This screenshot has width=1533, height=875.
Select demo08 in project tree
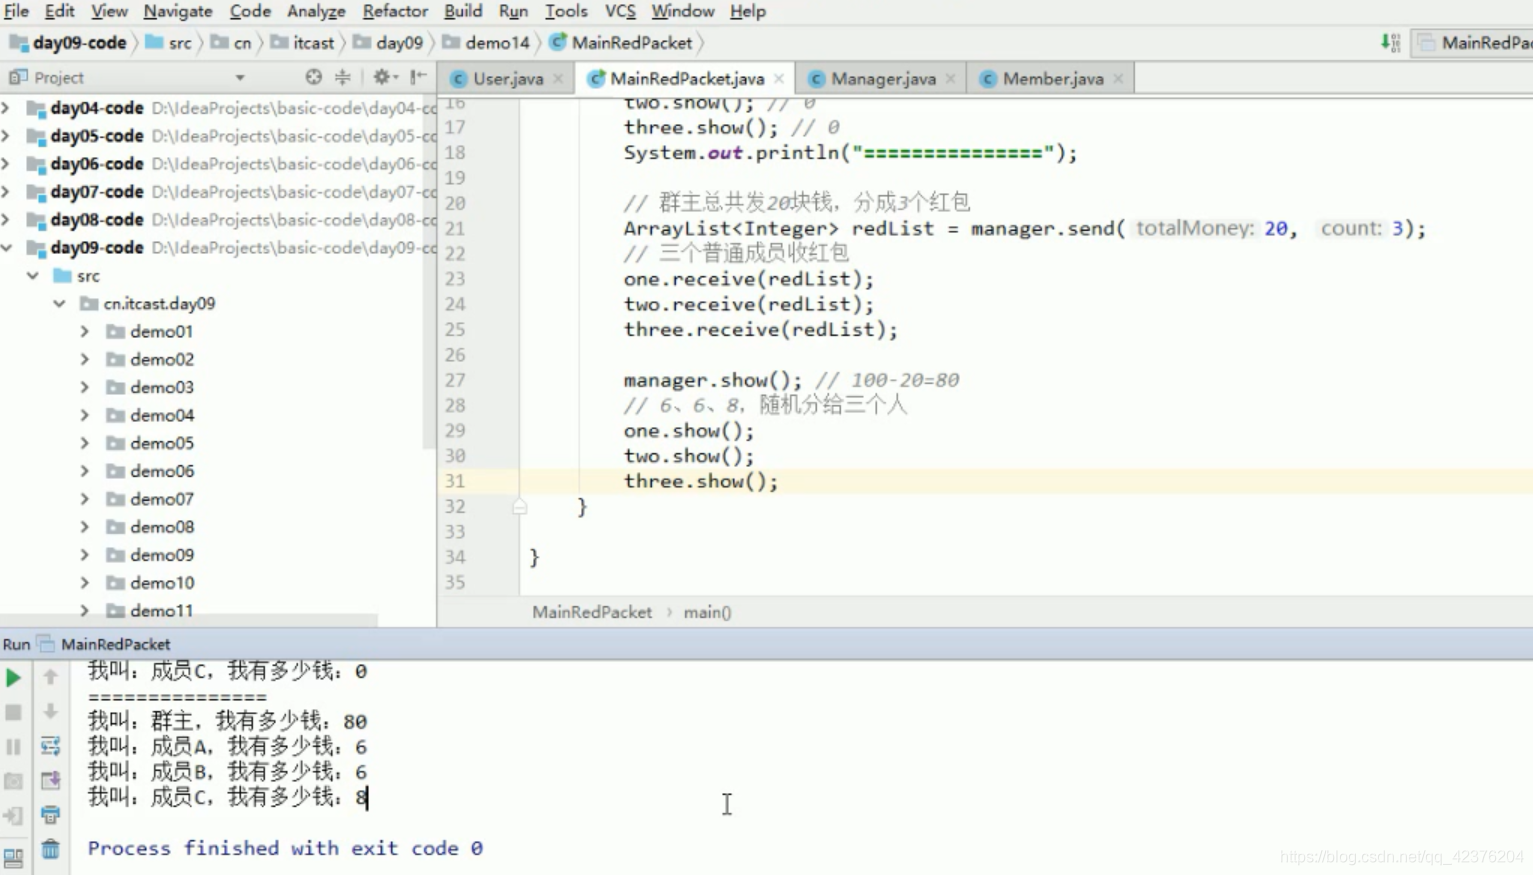point(162,527)
